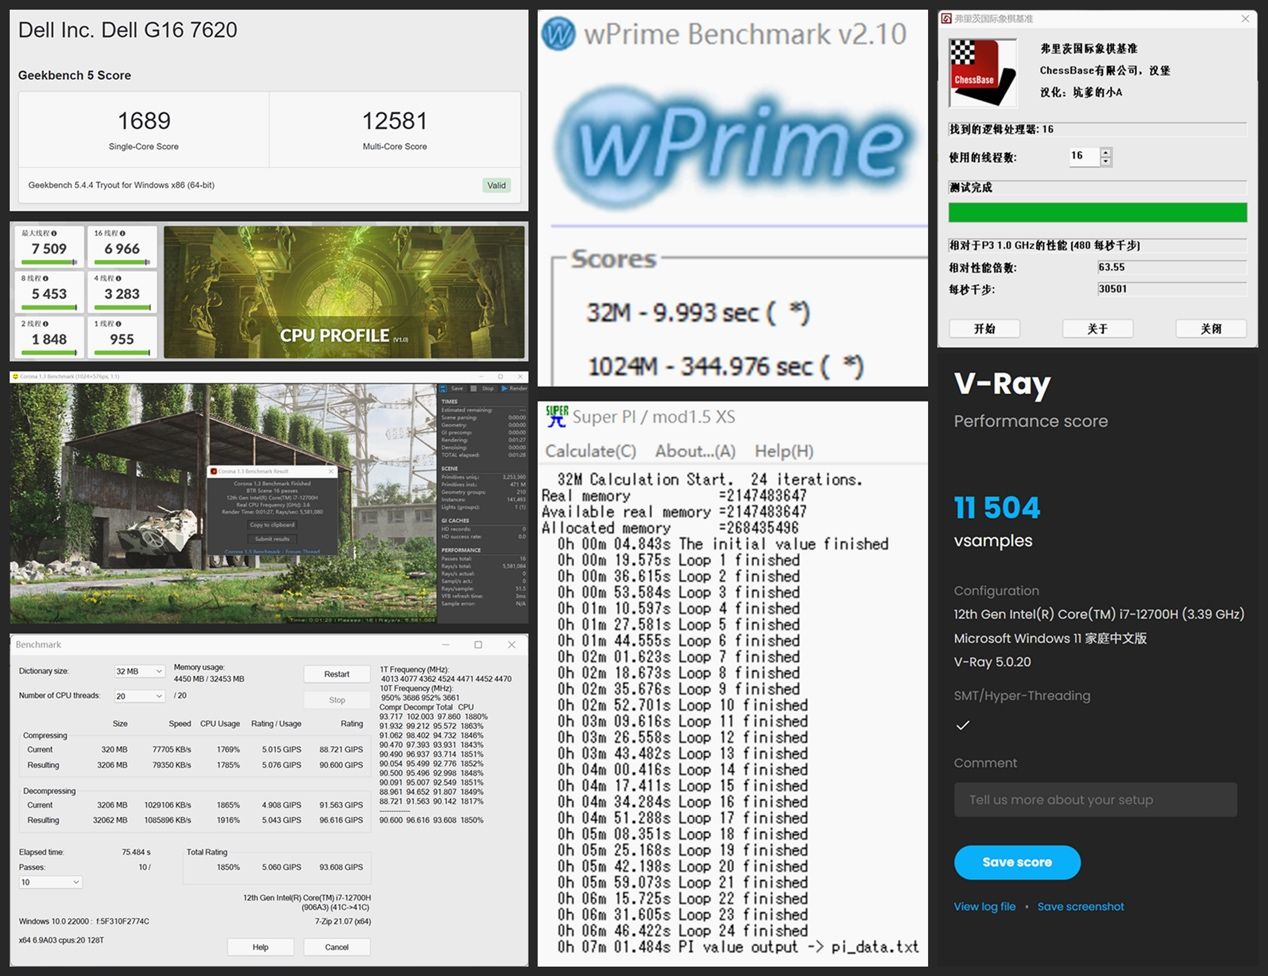1268x976 pixels.
Task: Click the 16 threads score 6 966
Action: (122, 249)
